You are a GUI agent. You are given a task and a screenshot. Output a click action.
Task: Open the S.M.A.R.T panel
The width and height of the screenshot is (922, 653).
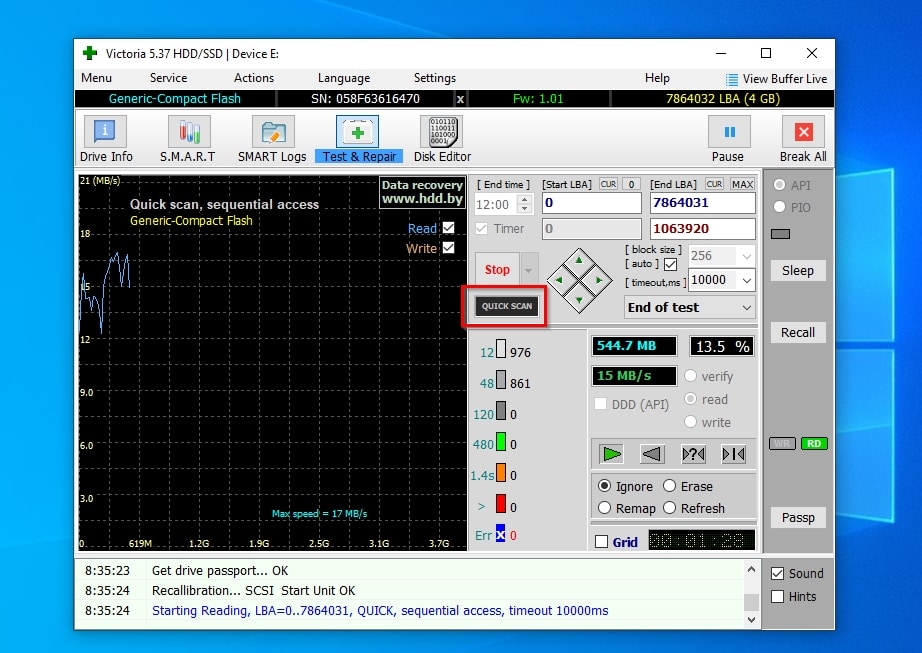(x=188, y=139)
